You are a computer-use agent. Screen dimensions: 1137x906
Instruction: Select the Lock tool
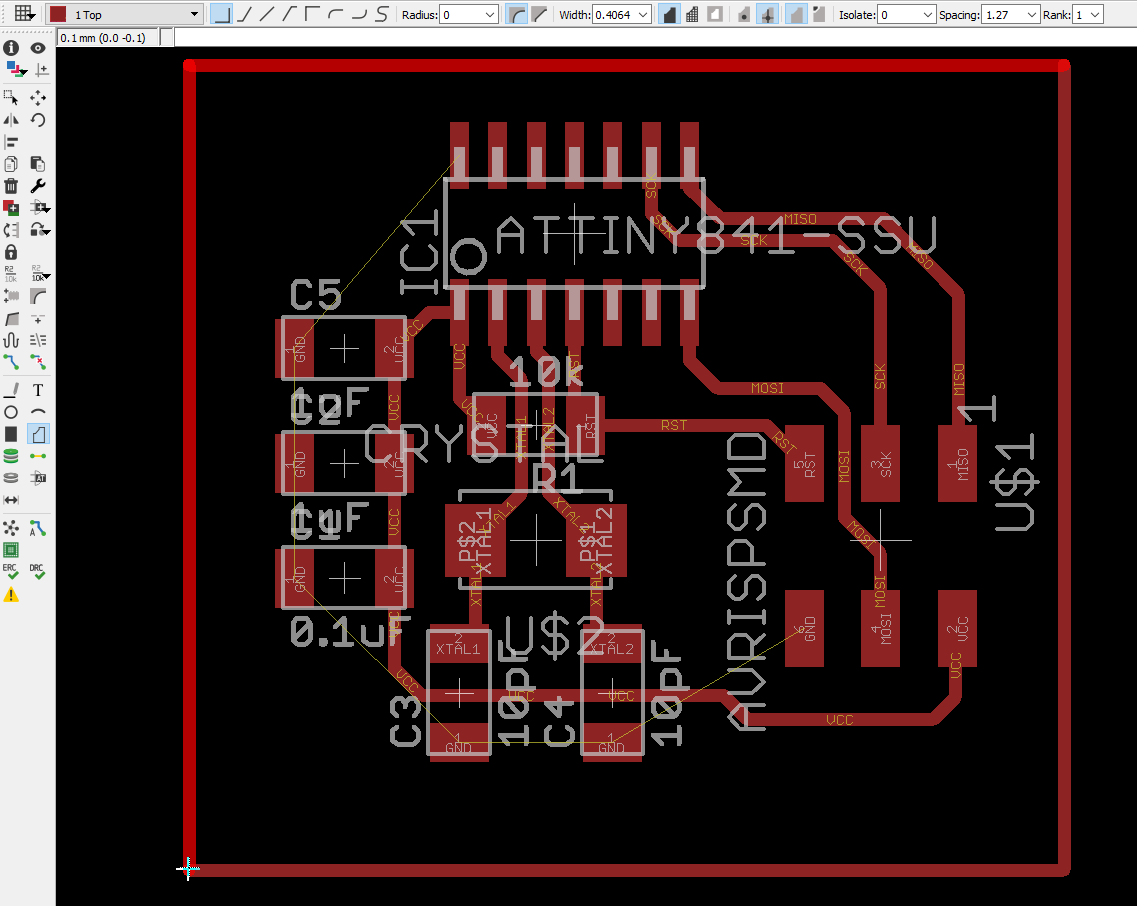click(11, 252)
